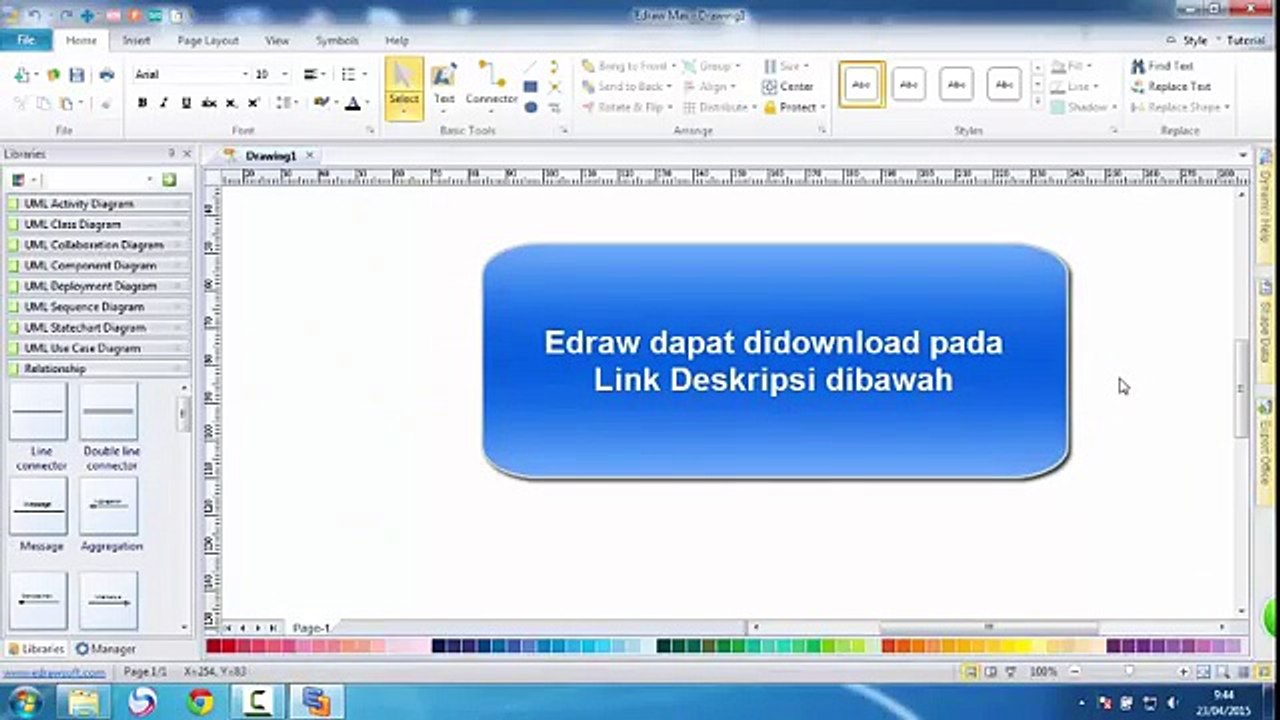Zoom out with the minus button
Viewport: 1280px width, 720px height.
tap(1075, 672)
